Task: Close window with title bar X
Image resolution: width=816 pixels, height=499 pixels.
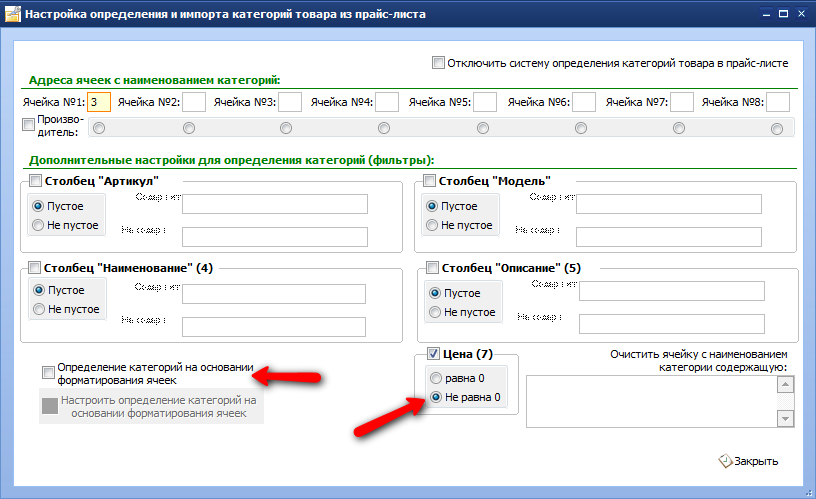Action: [801, 14]
